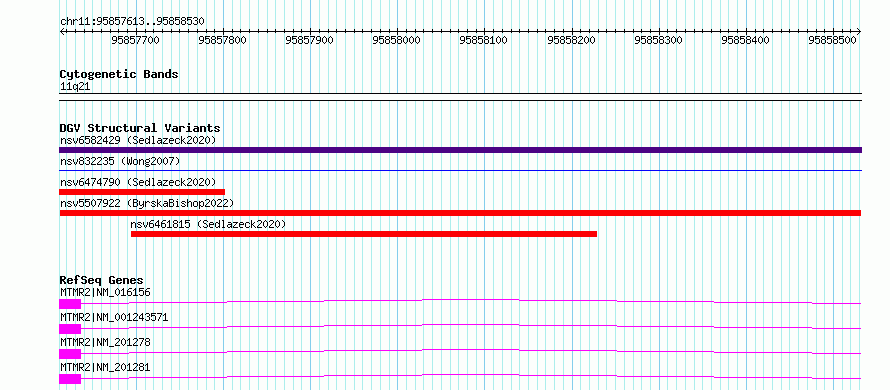Click ruler position 95857700

pyautogui.click(x=136, y=40)
